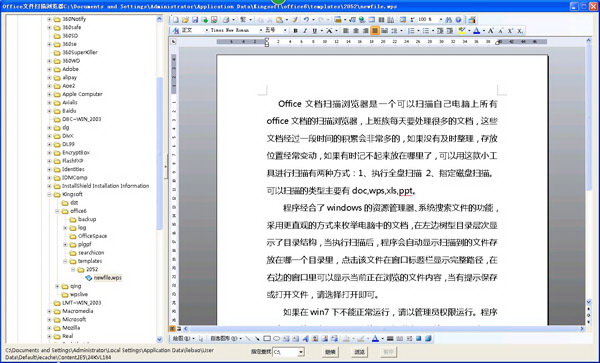Select the Apple Computer folder
The image size is (600, 363).
82,94
